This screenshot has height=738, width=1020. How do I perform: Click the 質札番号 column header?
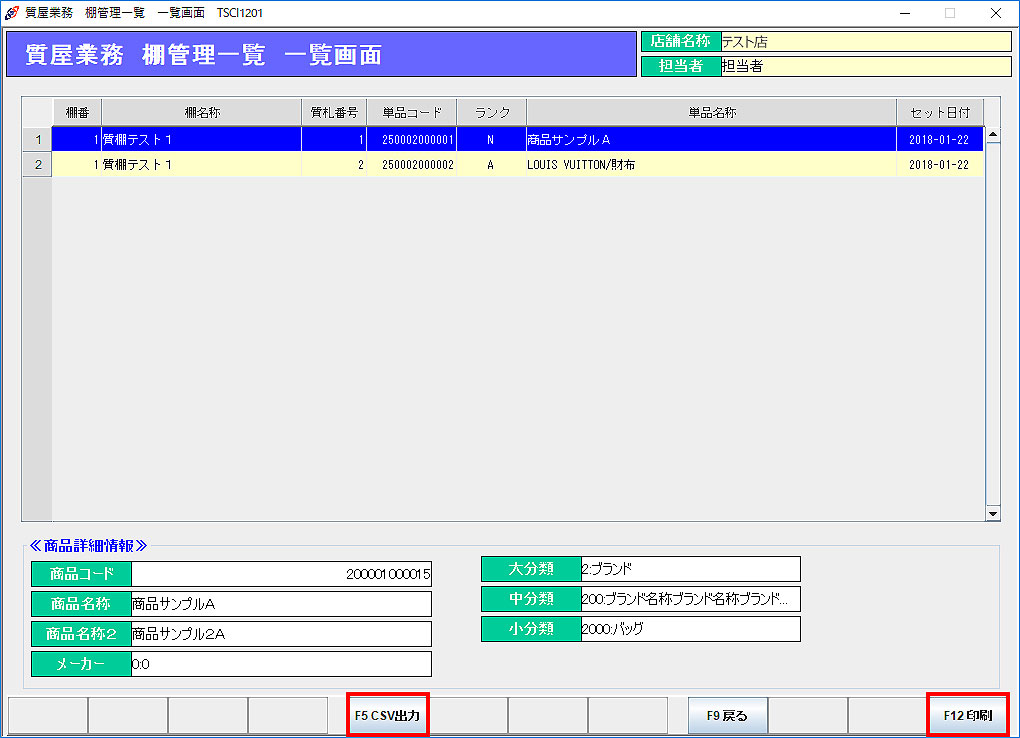334,112
